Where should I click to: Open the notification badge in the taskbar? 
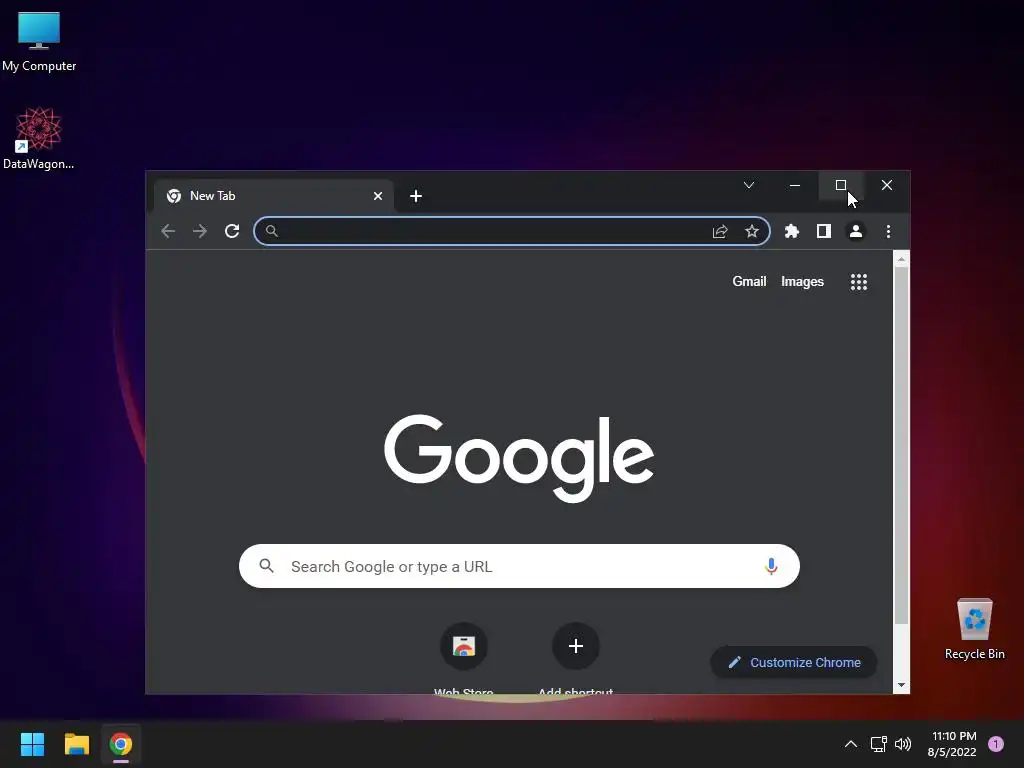[x=996, y=744]
